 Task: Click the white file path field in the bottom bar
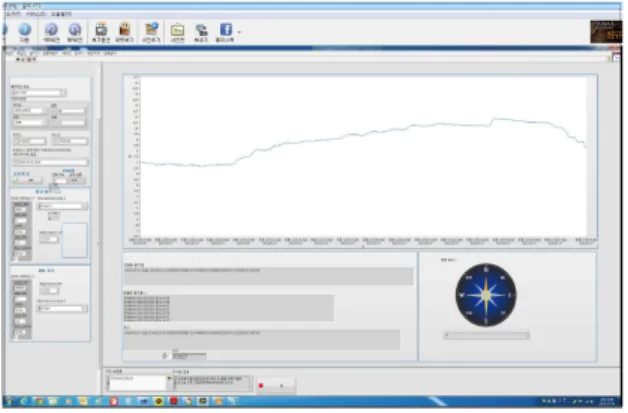tap(137, 383)
